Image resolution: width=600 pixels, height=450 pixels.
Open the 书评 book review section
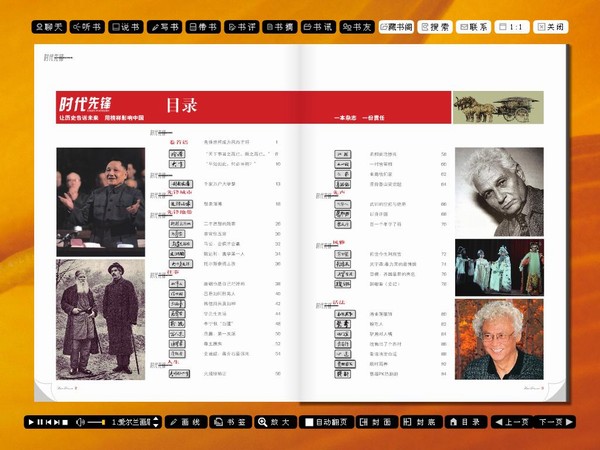pyautogui.click(x=242, y=27)
